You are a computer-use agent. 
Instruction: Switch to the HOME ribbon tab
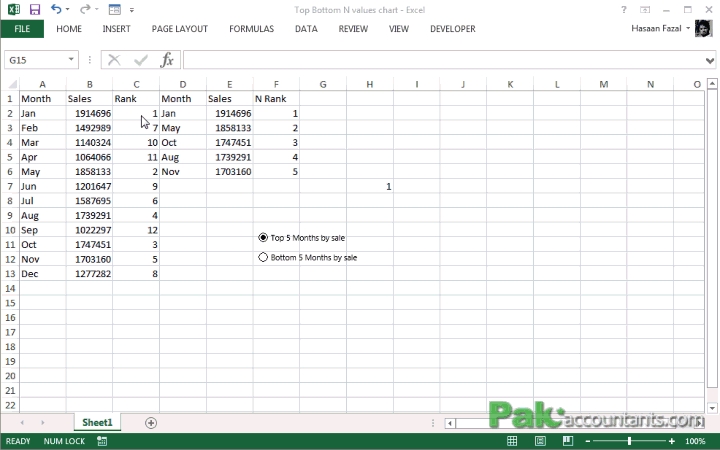(x=69, y=29)
